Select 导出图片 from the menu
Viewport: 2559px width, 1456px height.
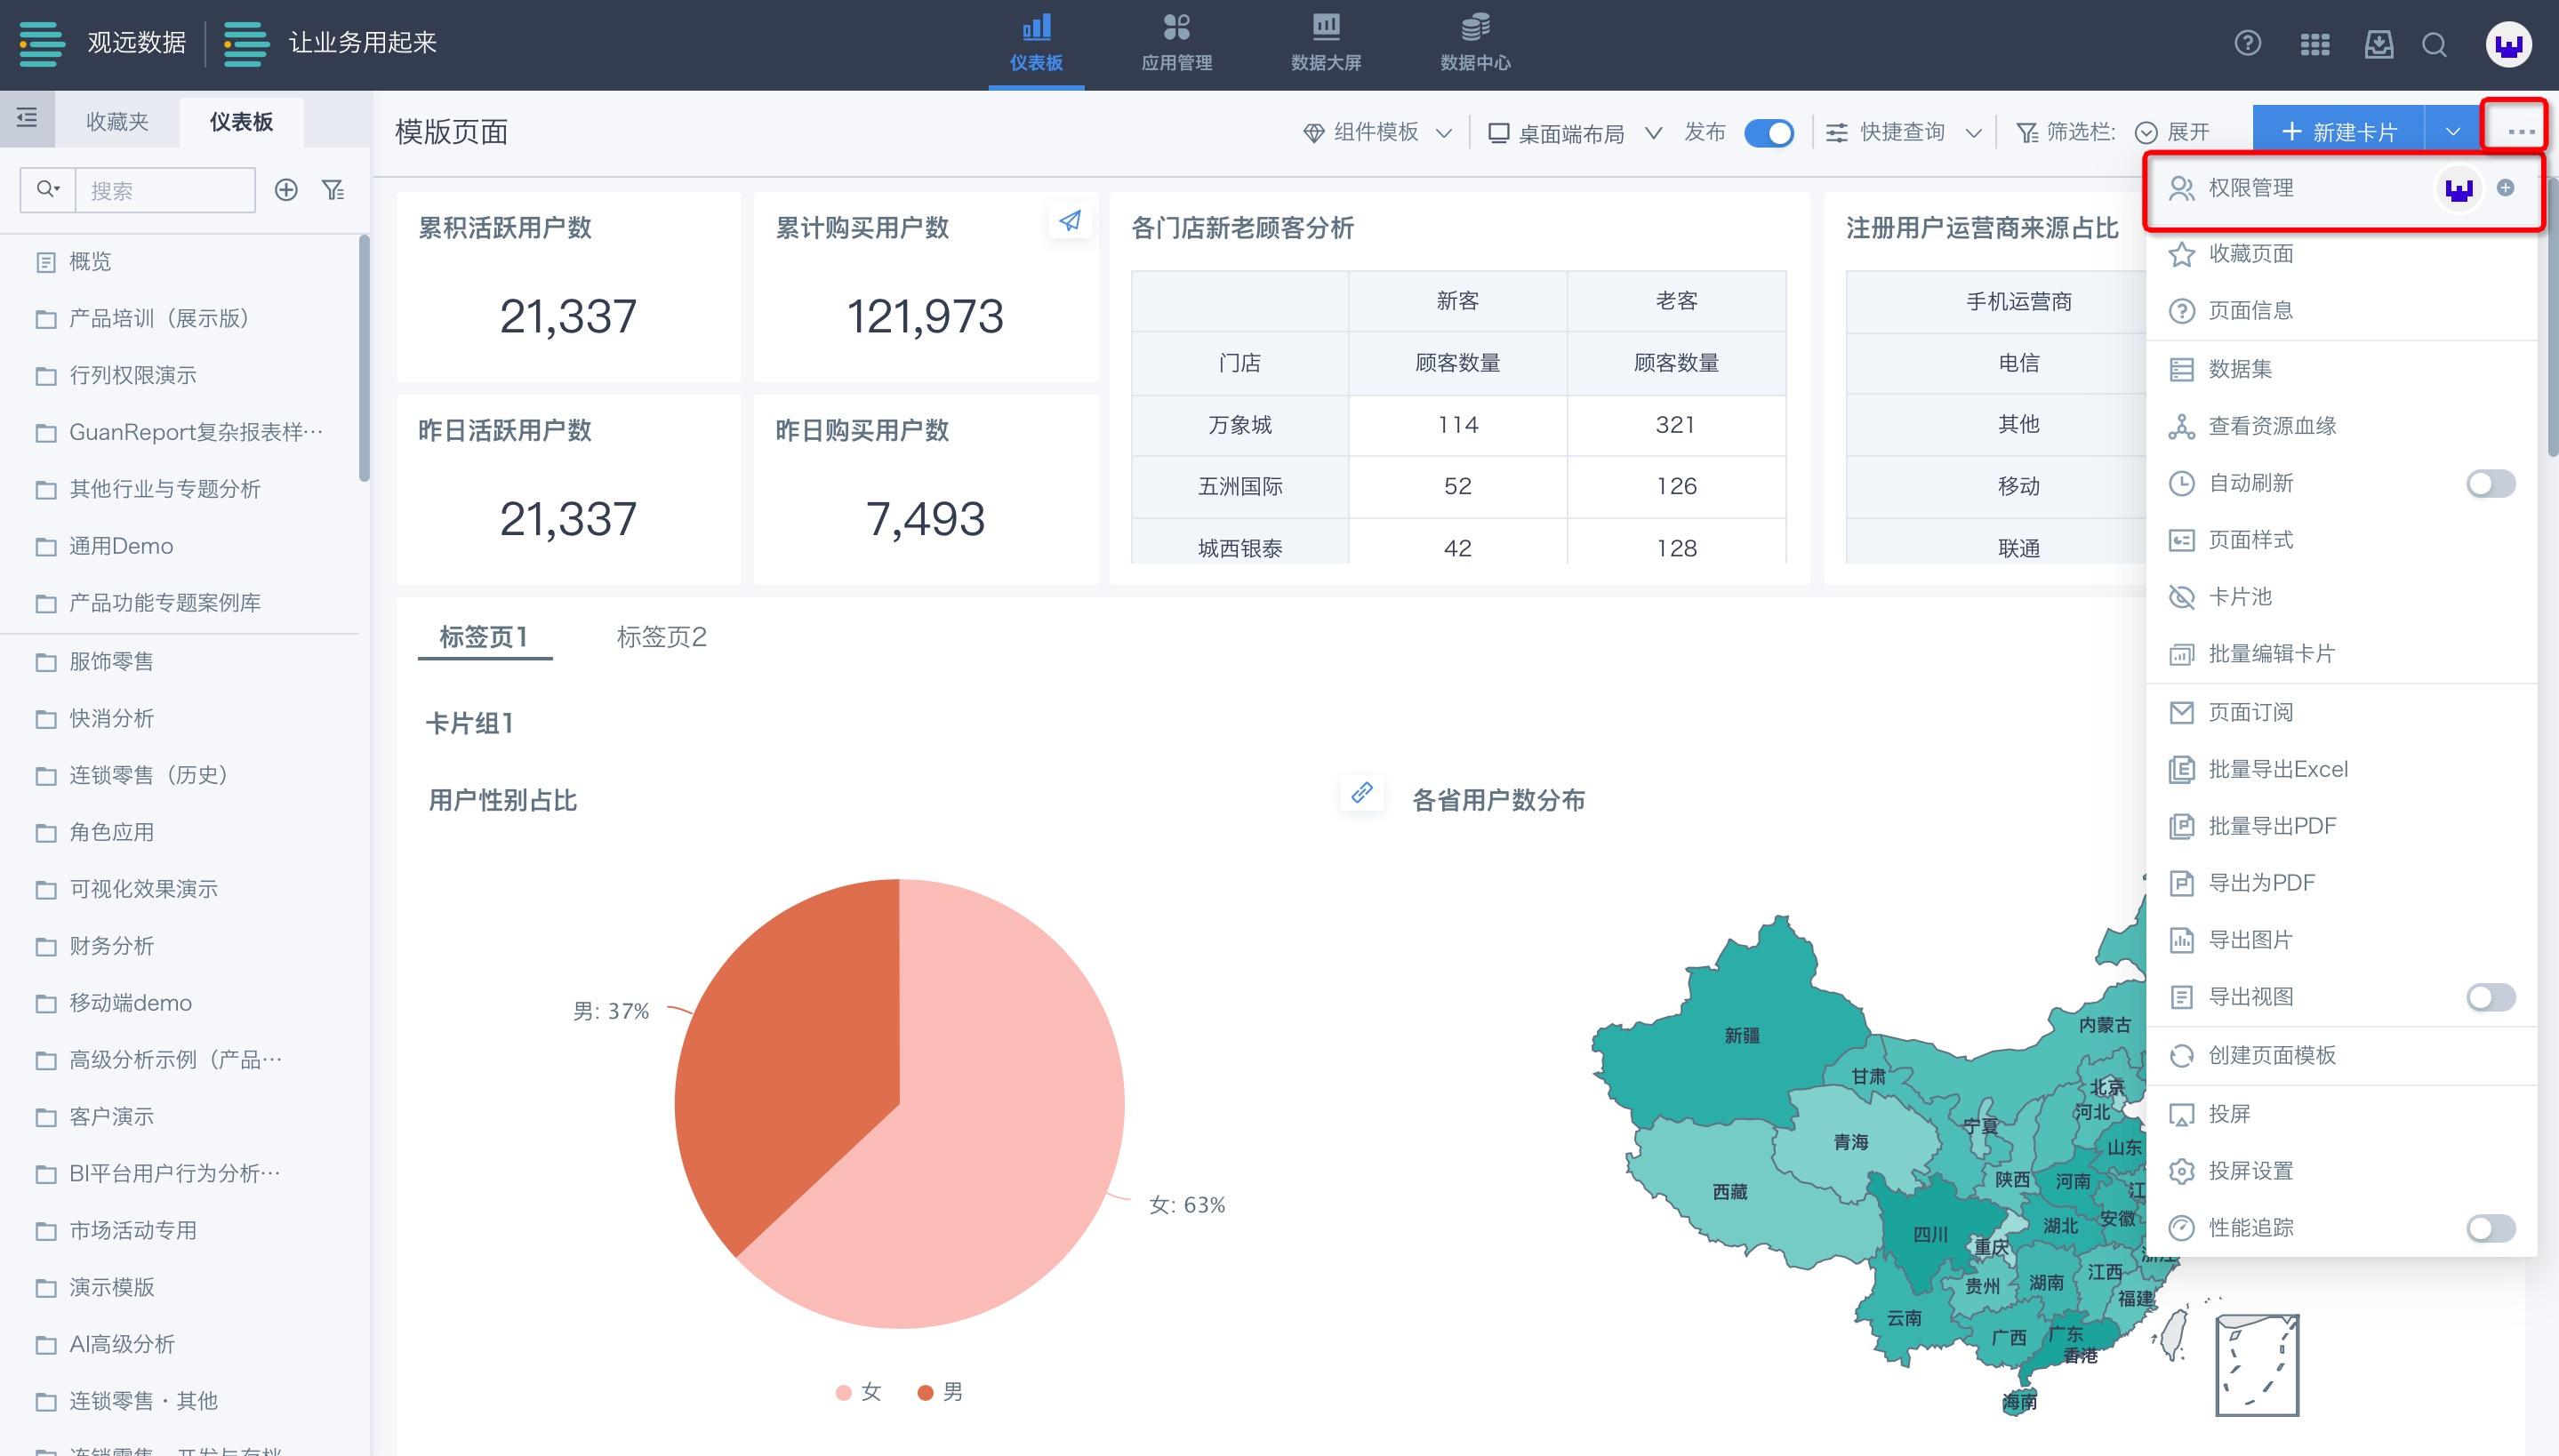coord(2341,940)
